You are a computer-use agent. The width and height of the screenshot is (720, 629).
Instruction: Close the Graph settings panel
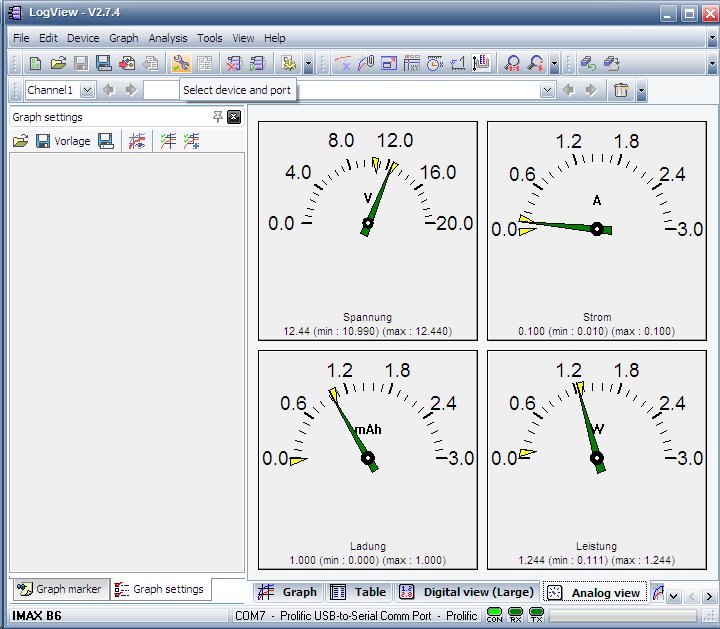[234, 117]
